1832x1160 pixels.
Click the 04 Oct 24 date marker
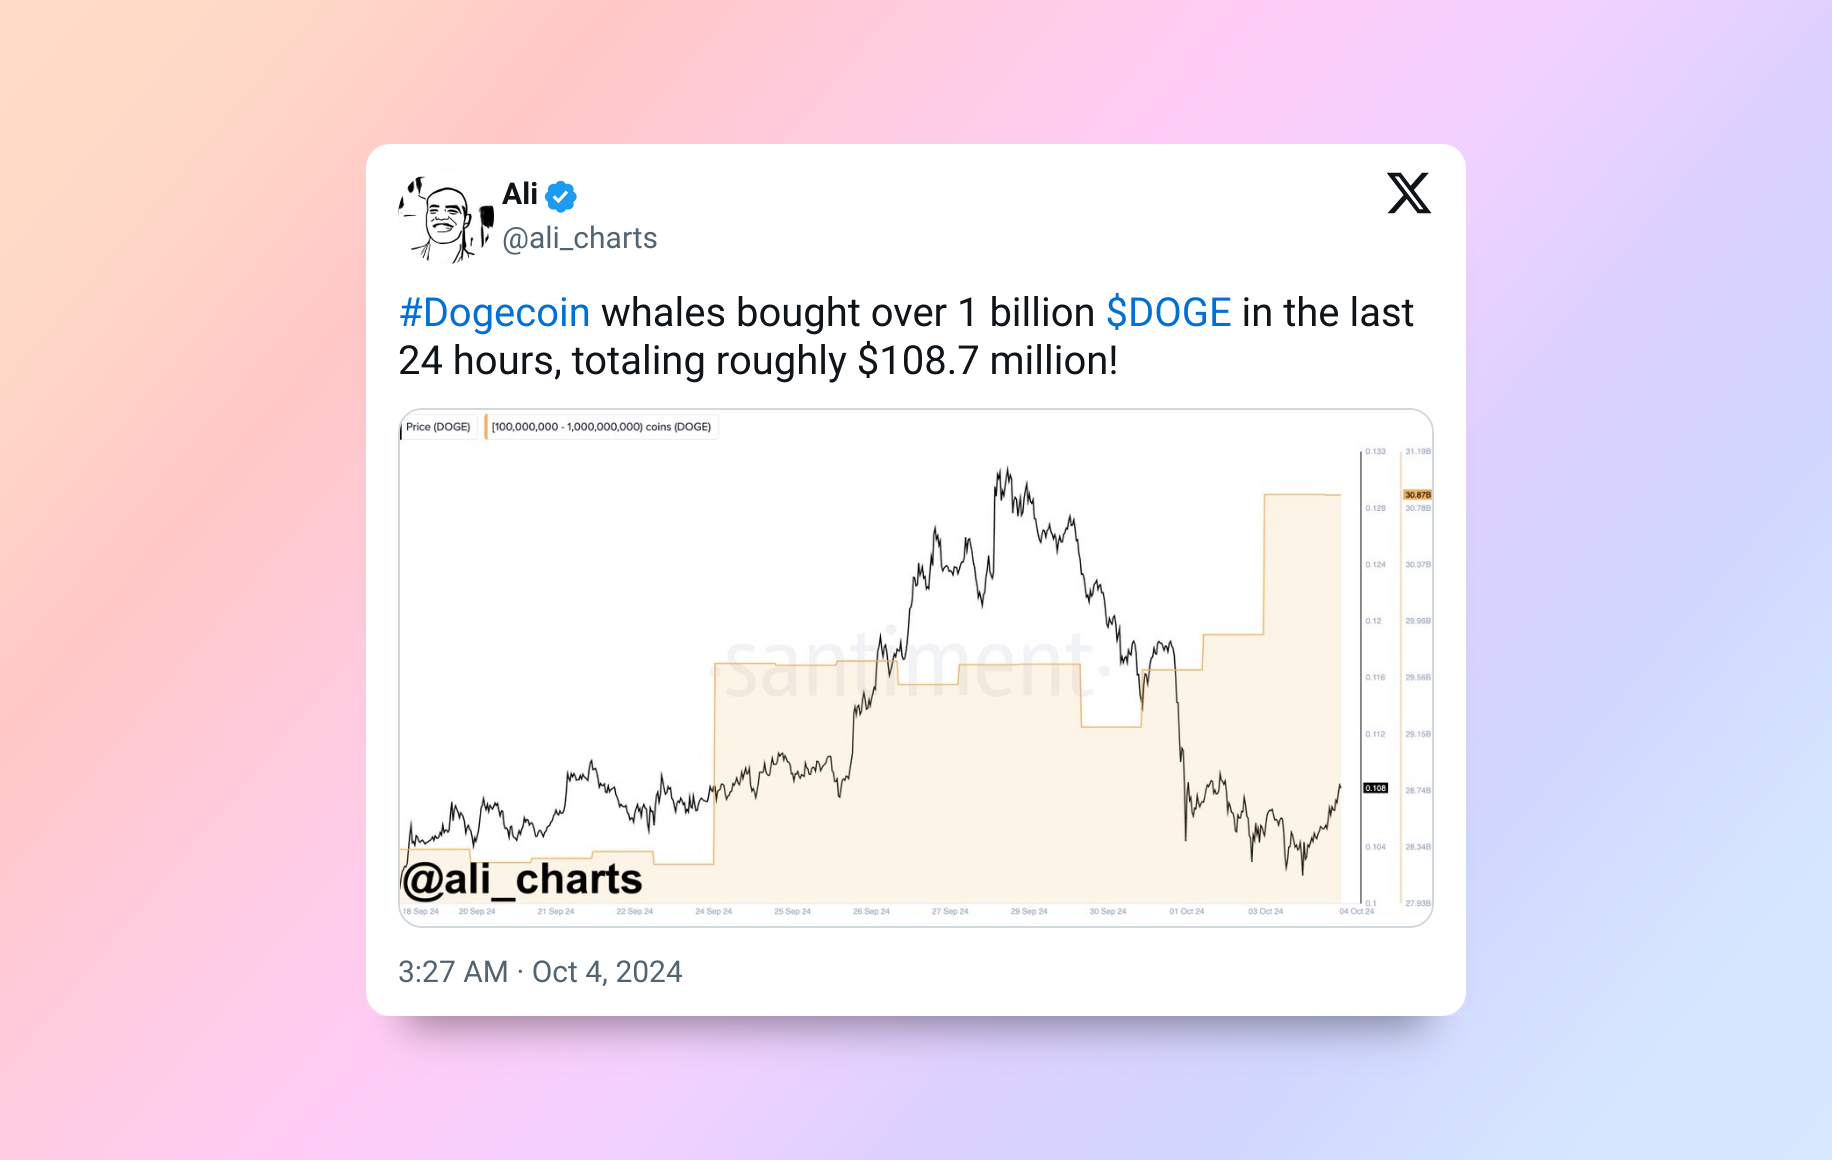[1356, 912]
